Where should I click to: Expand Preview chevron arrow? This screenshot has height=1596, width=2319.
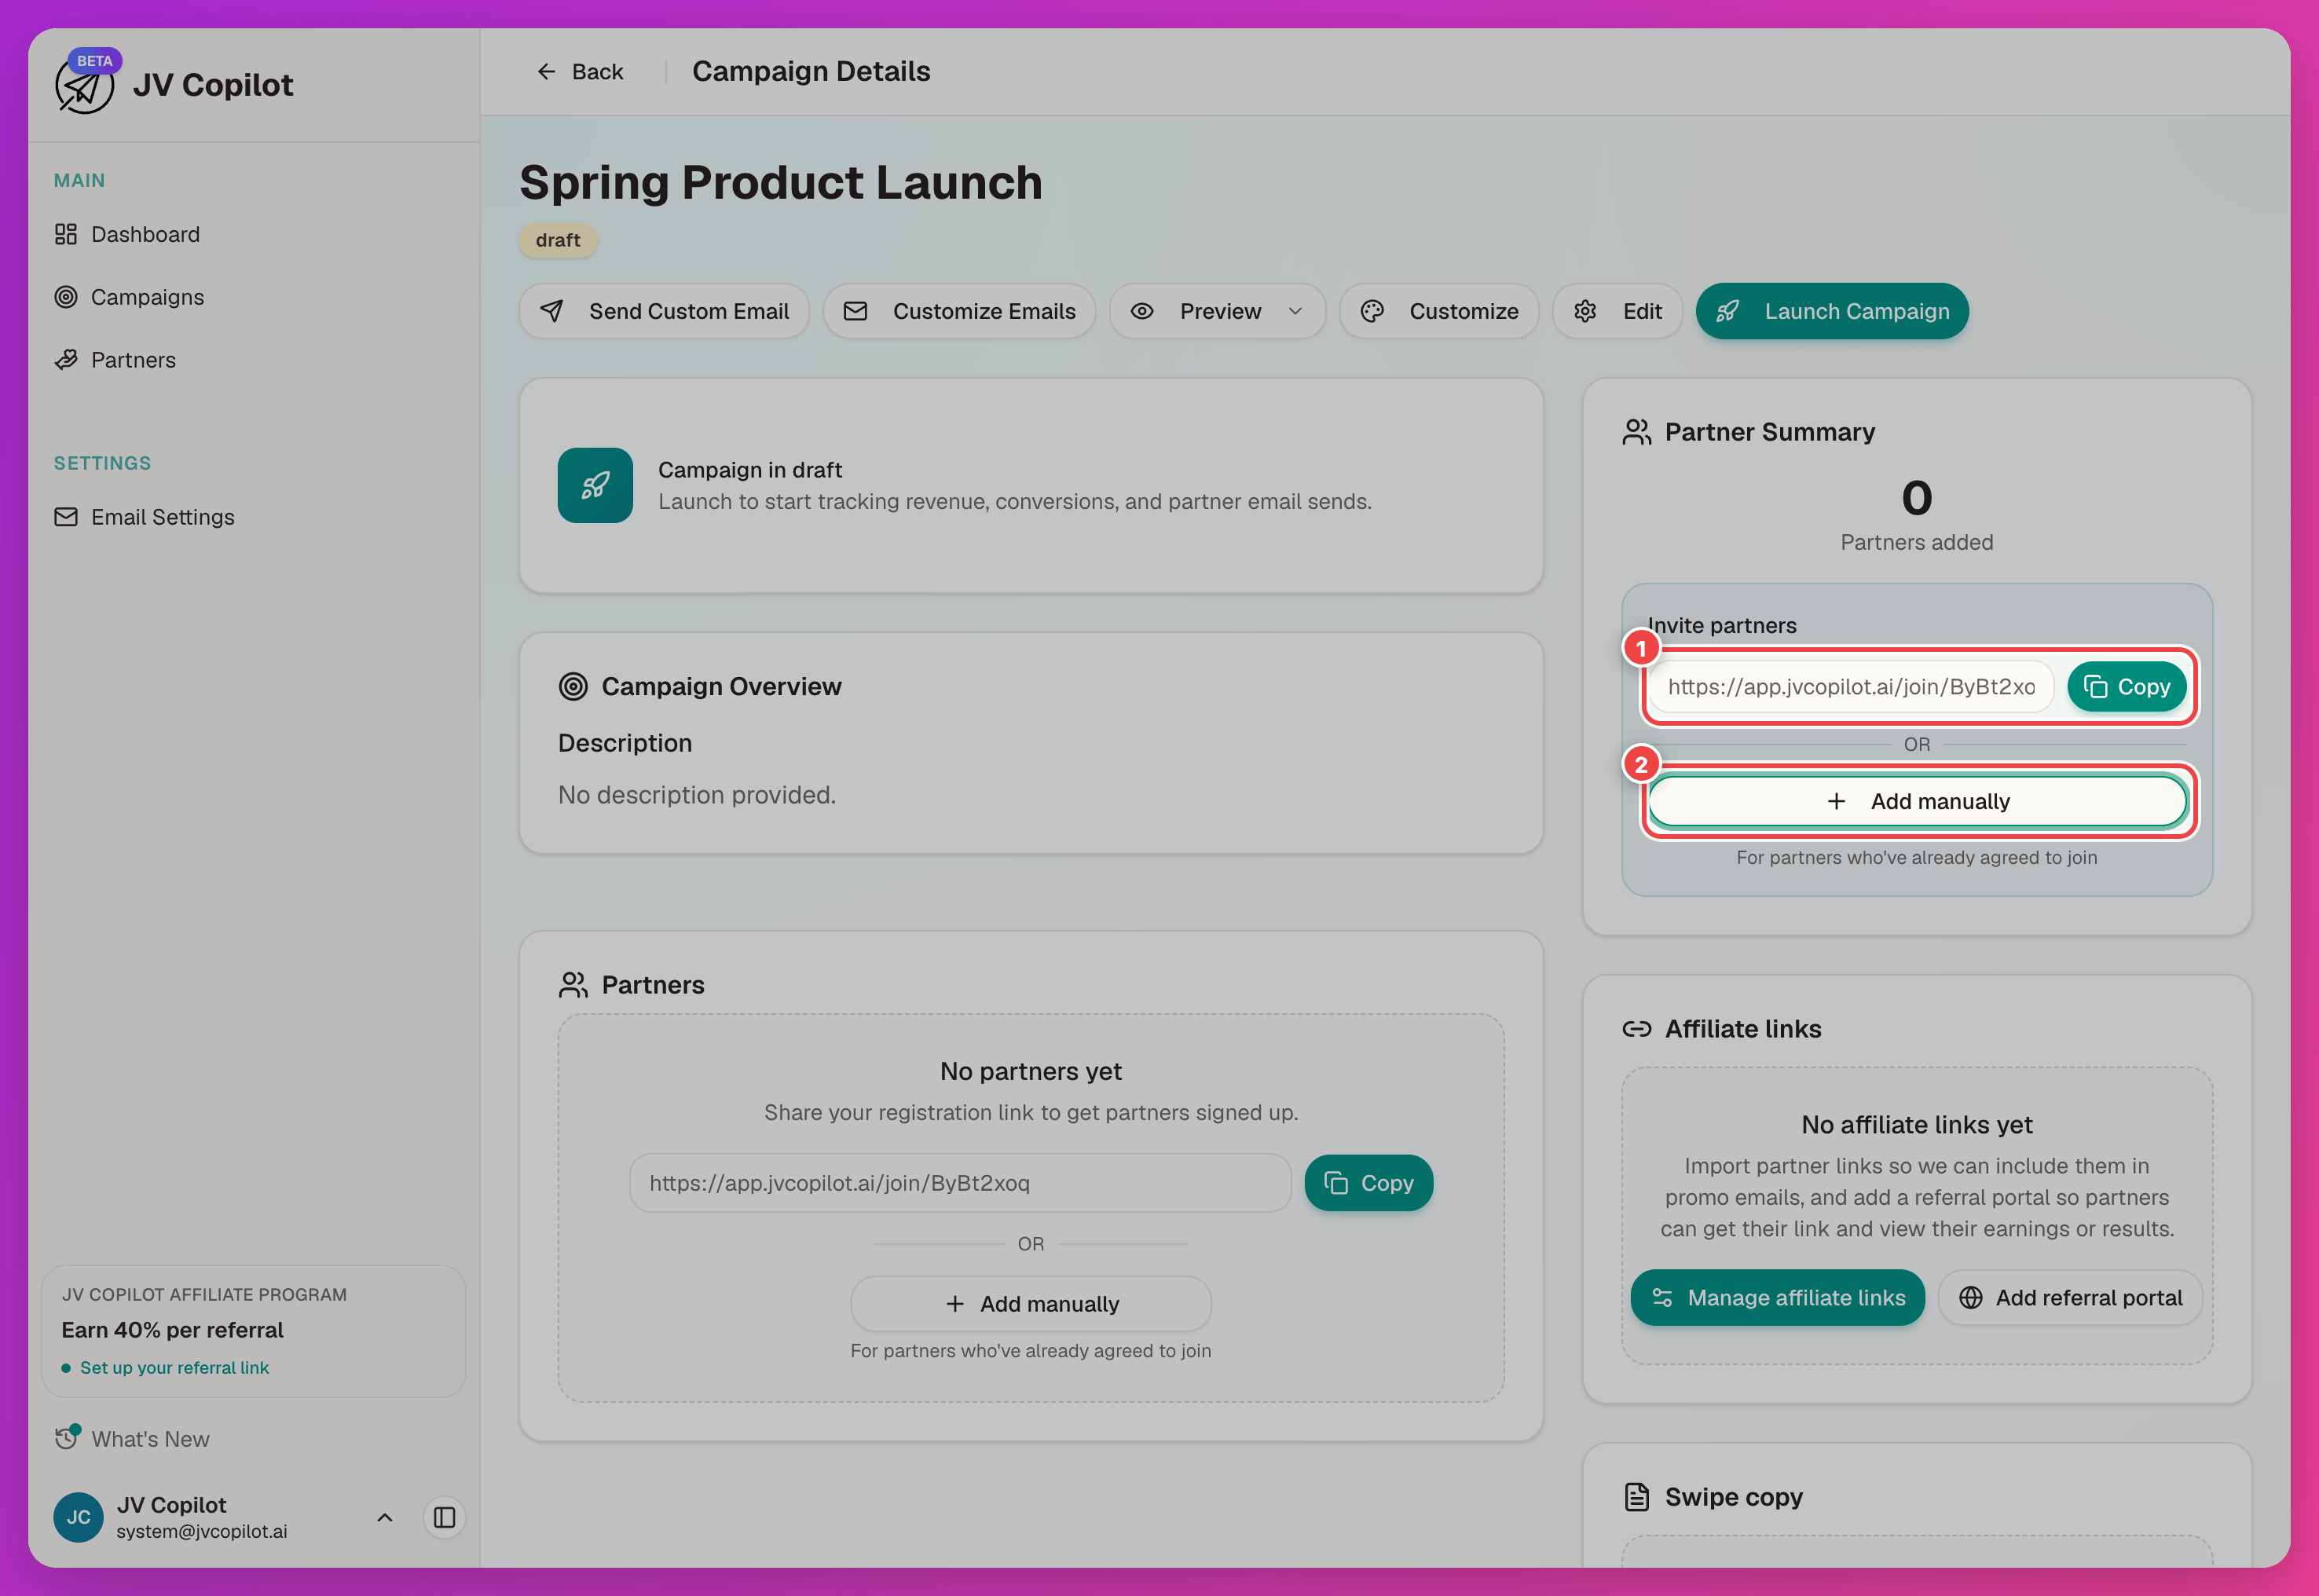pyautogui.click(x=1295, y=311)
